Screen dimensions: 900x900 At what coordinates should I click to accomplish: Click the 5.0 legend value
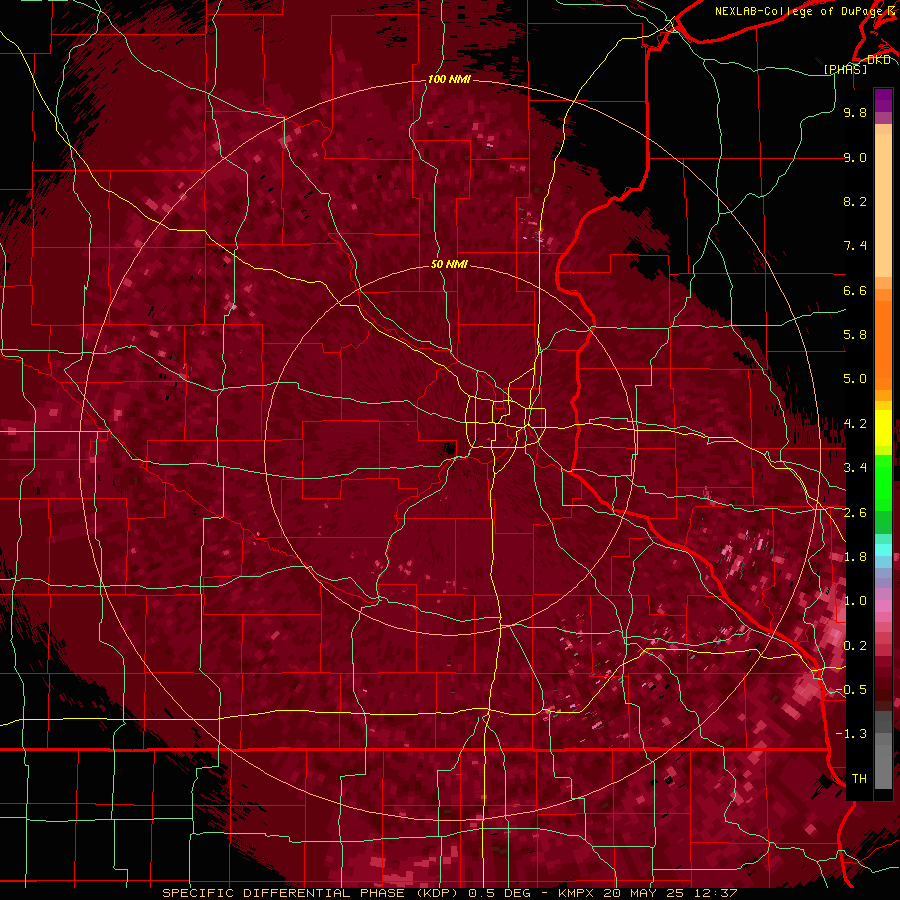click(x=855, y=379)
